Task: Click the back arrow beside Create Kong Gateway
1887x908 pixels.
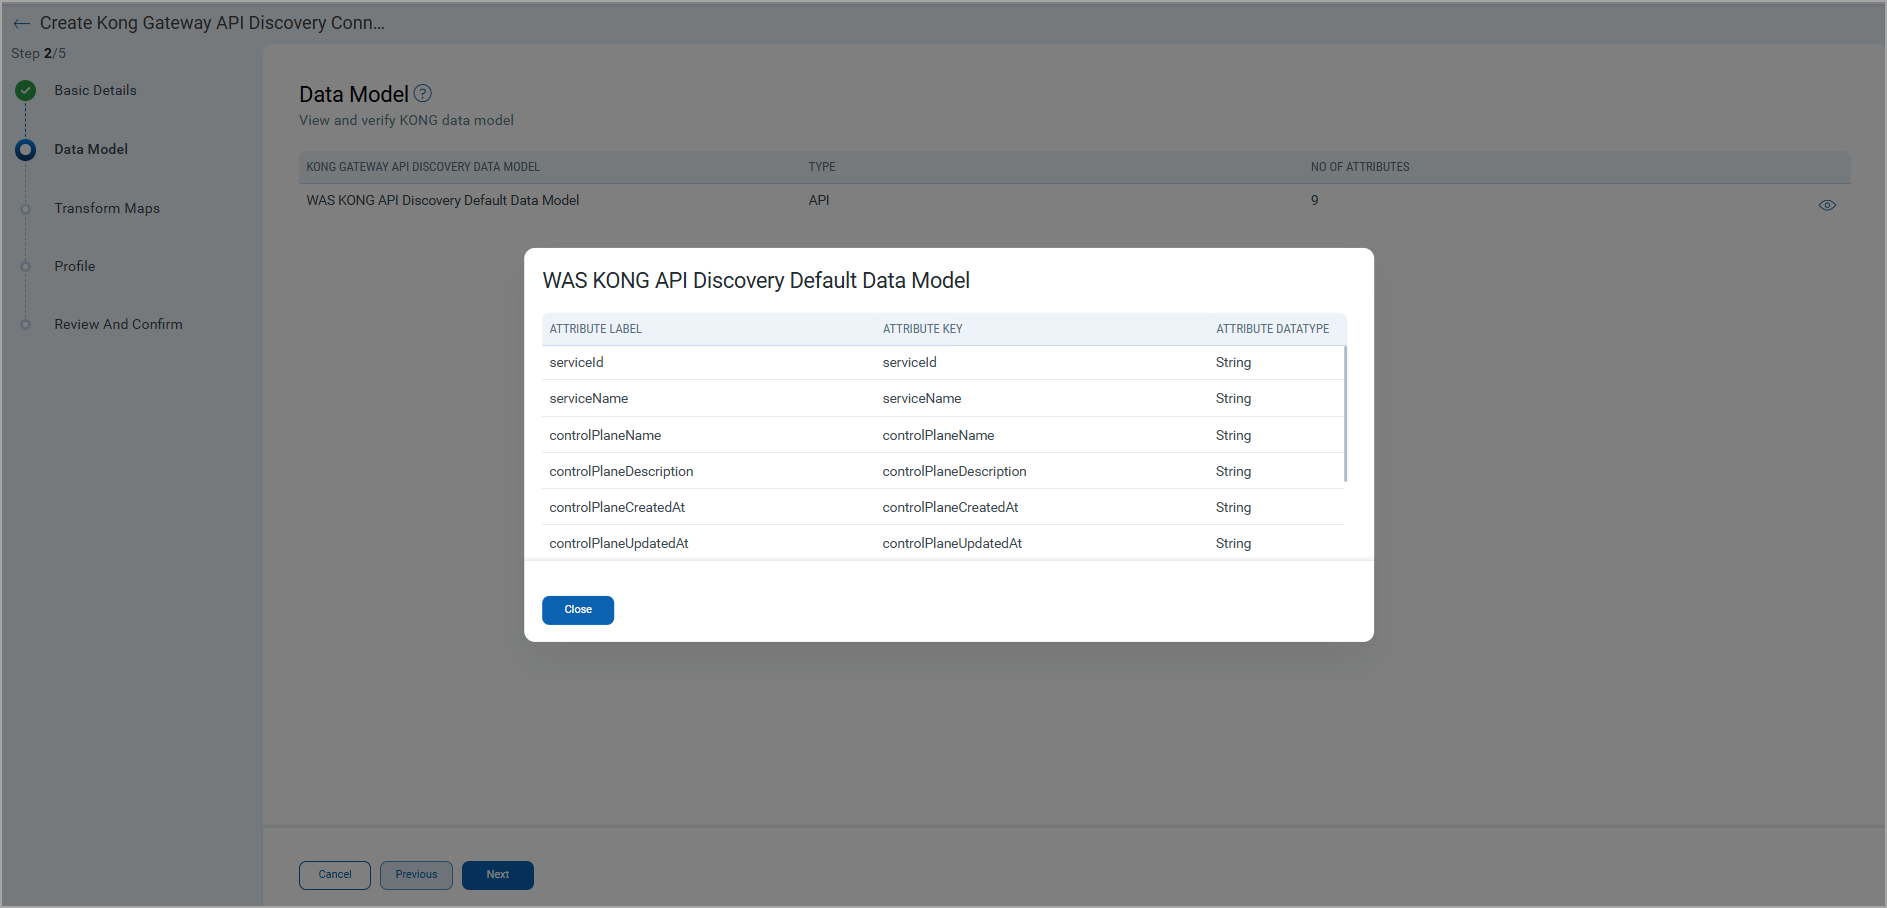Action: (21, 24)
